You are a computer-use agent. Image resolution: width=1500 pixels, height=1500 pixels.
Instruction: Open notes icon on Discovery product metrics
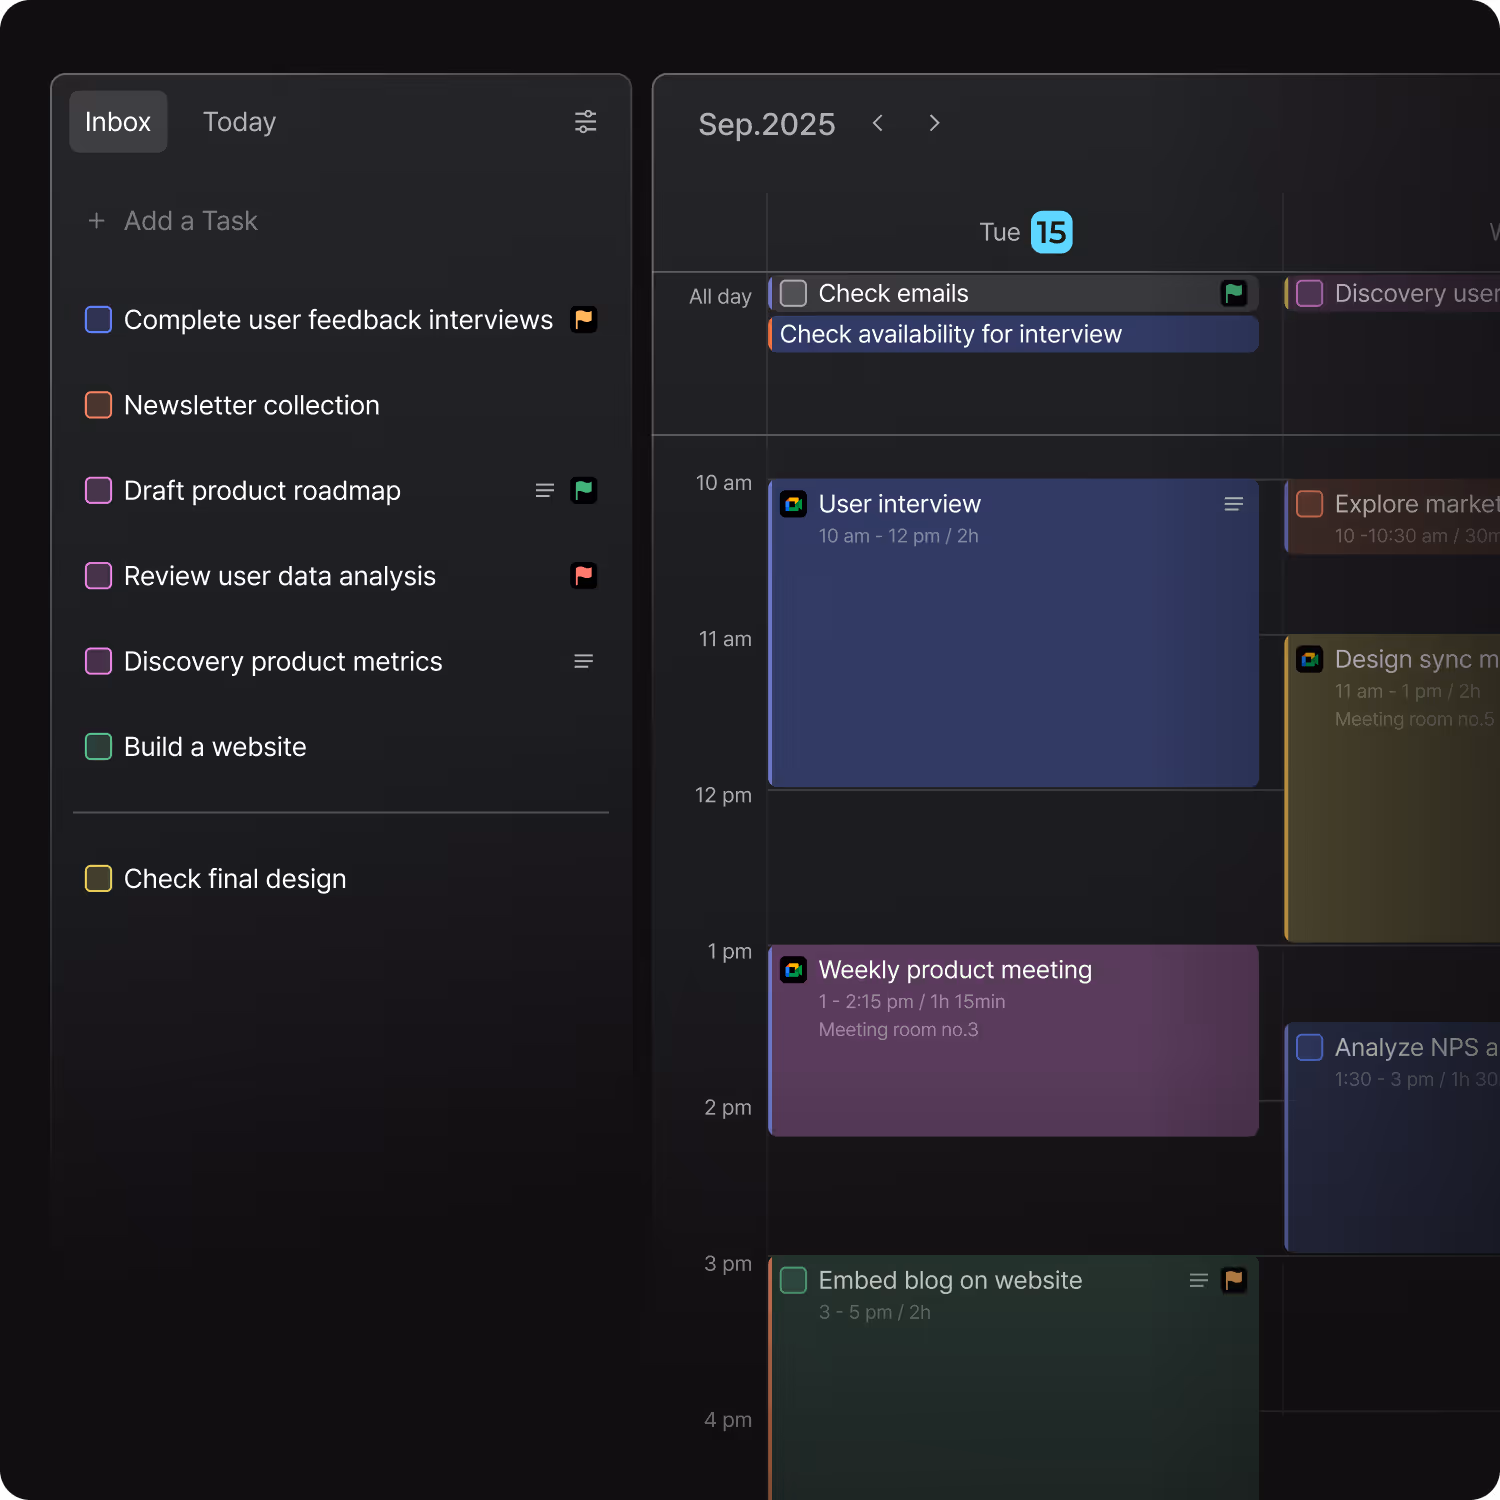tap(584, 662)
